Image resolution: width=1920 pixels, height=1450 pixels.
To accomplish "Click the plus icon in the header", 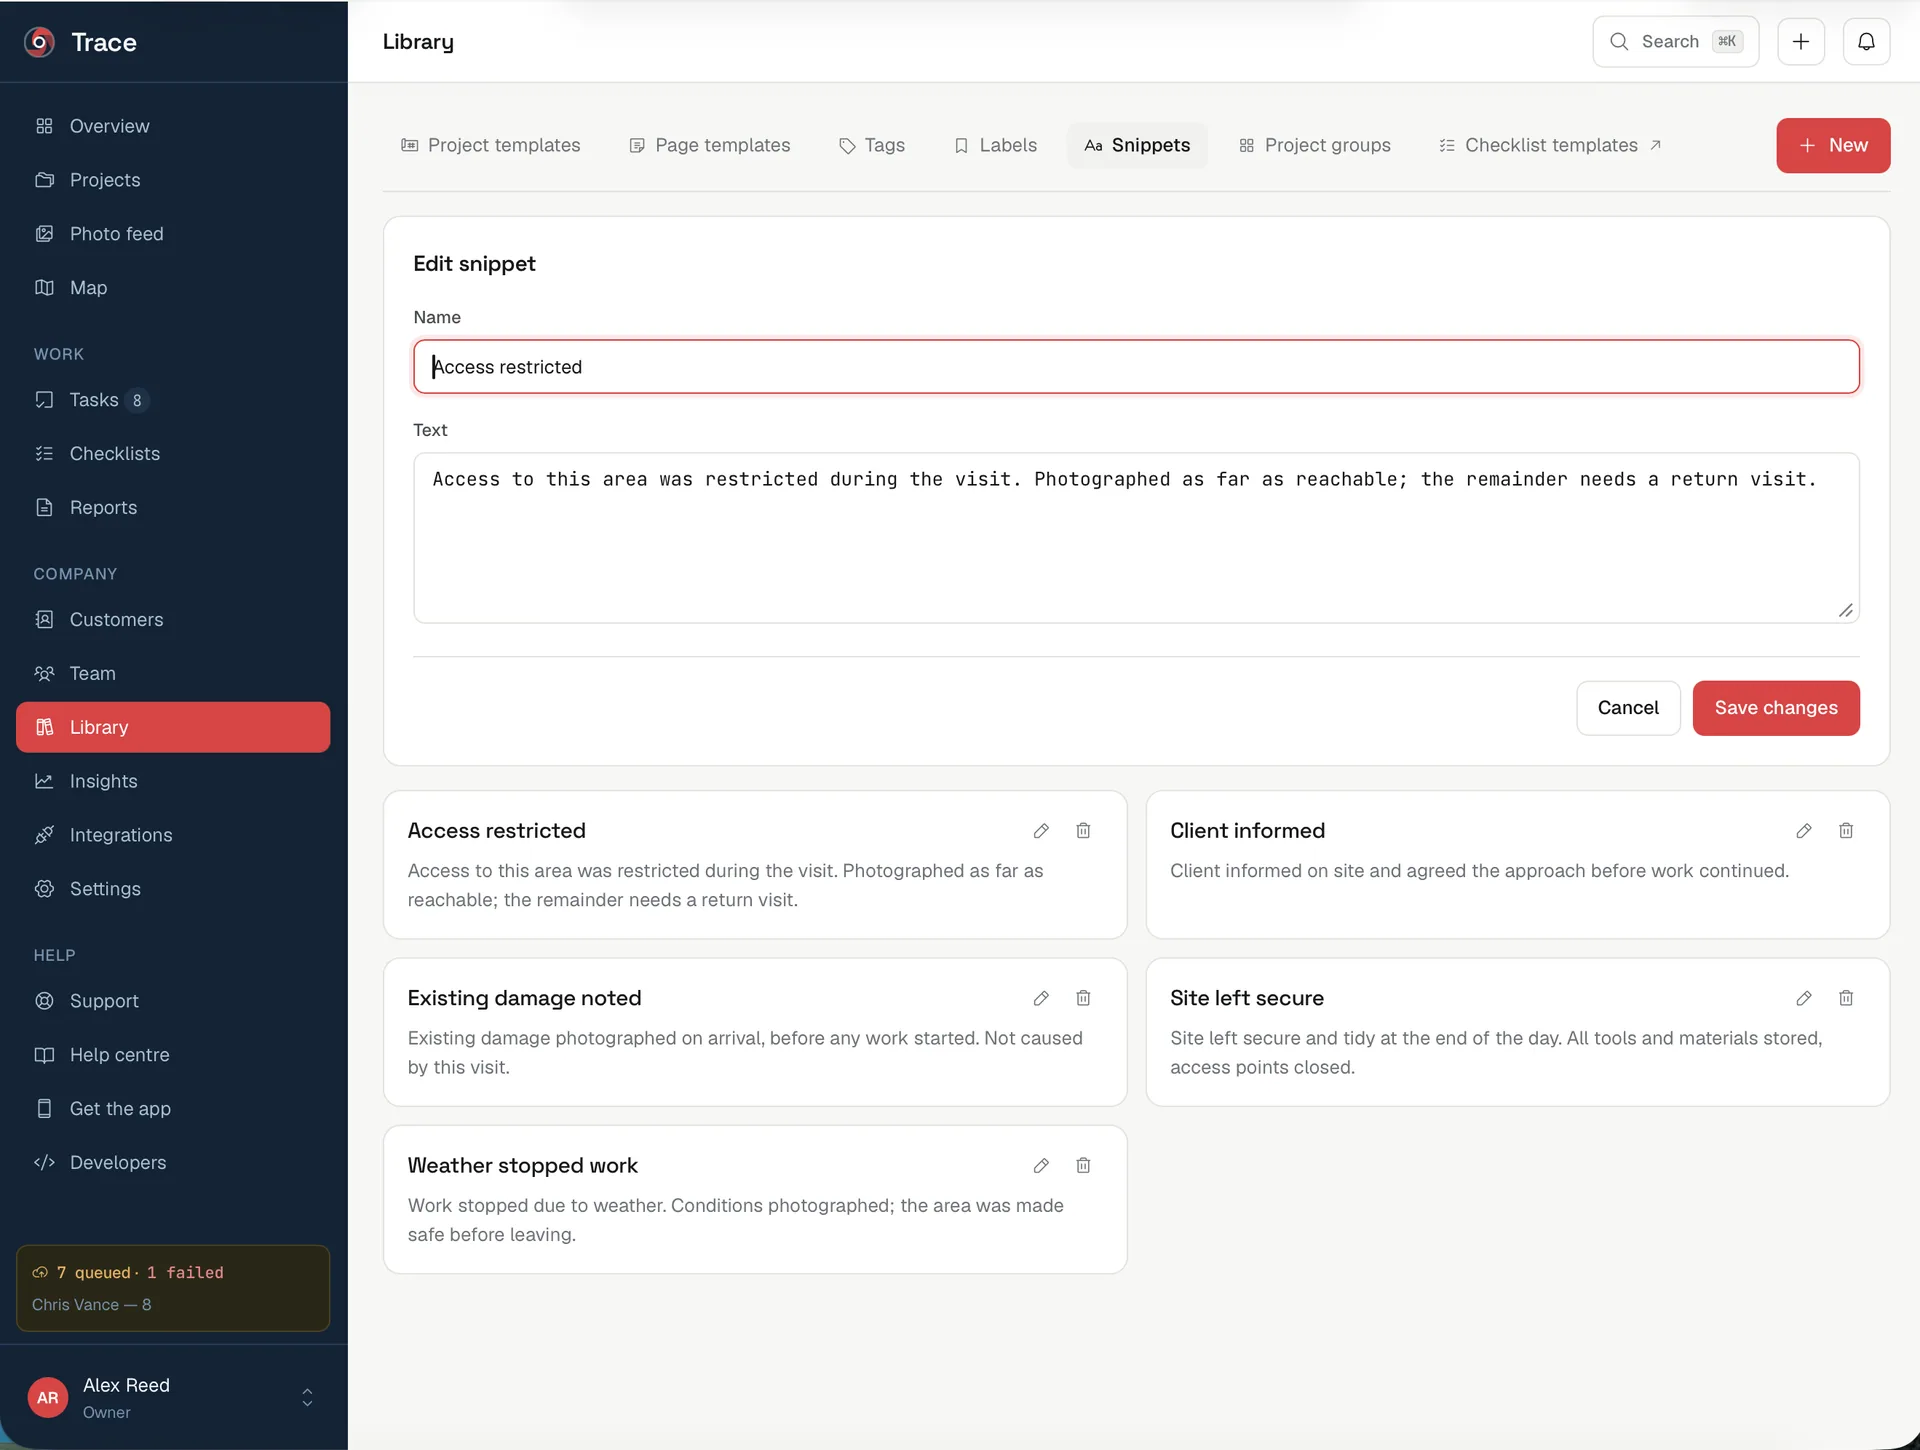I will click(1801, 42).
